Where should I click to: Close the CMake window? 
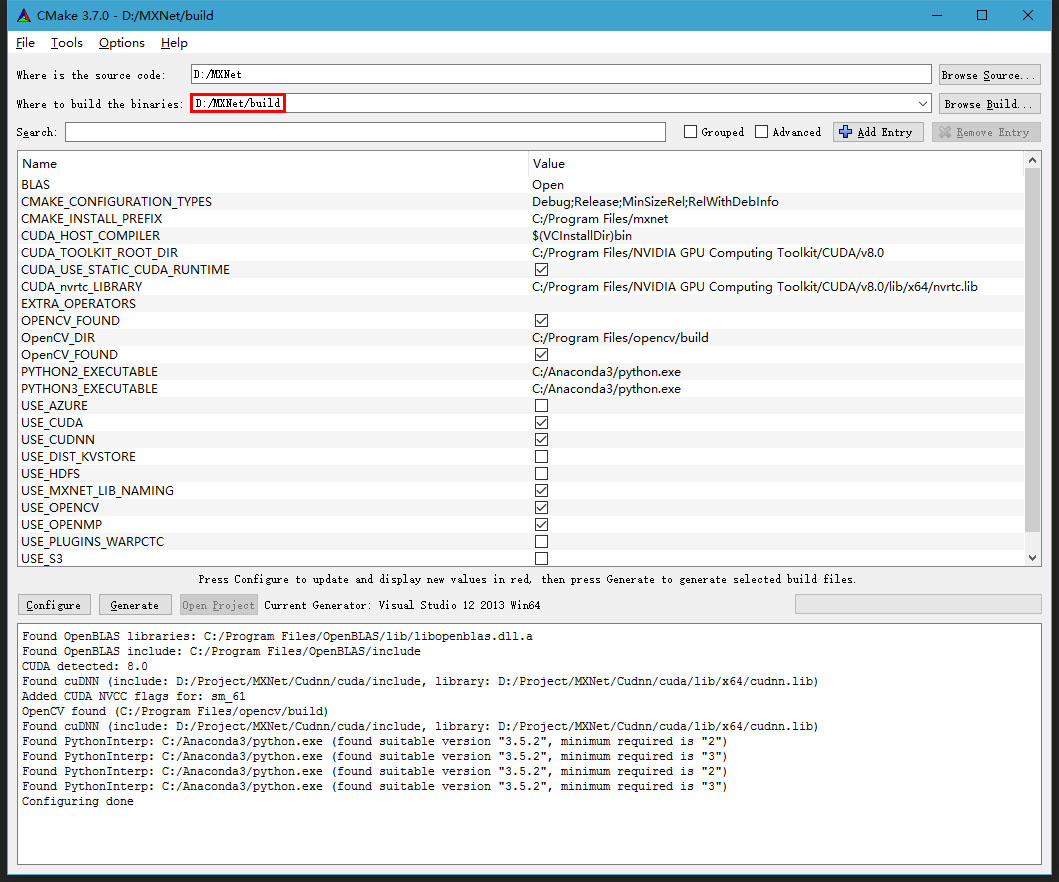[1027, 15]
